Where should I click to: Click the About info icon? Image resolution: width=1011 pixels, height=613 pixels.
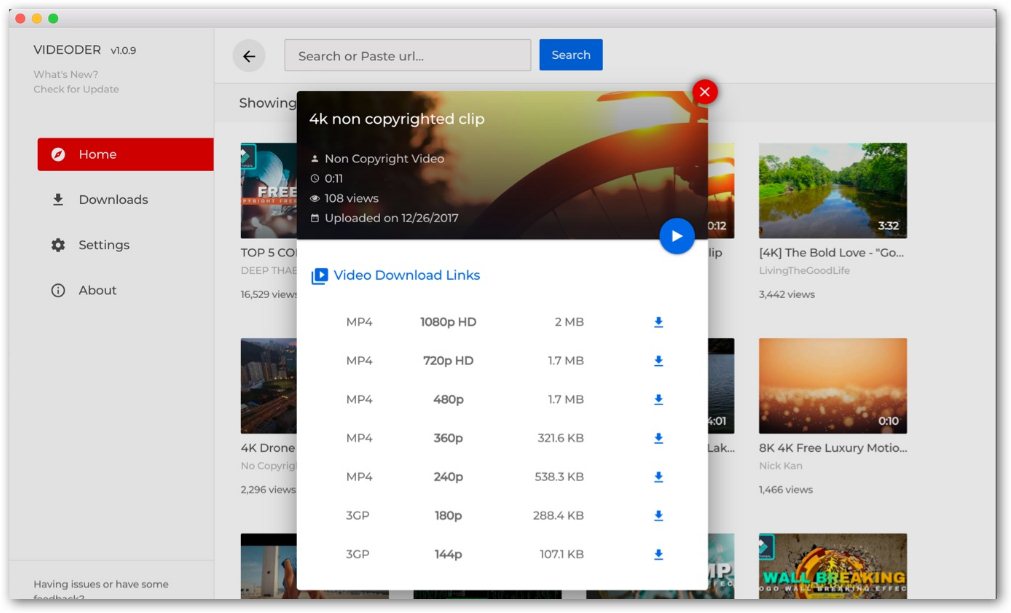click(x=58, y=290)
